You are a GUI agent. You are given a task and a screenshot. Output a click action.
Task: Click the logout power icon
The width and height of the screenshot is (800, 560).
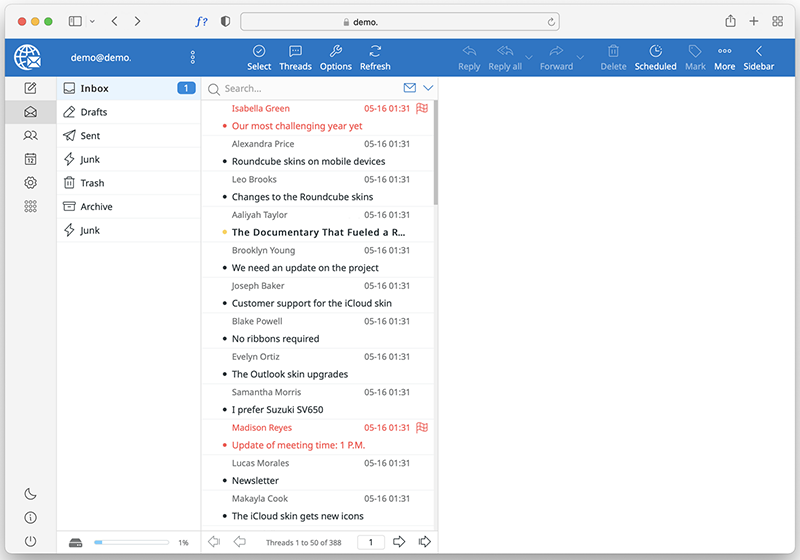(x=30, y=541)
